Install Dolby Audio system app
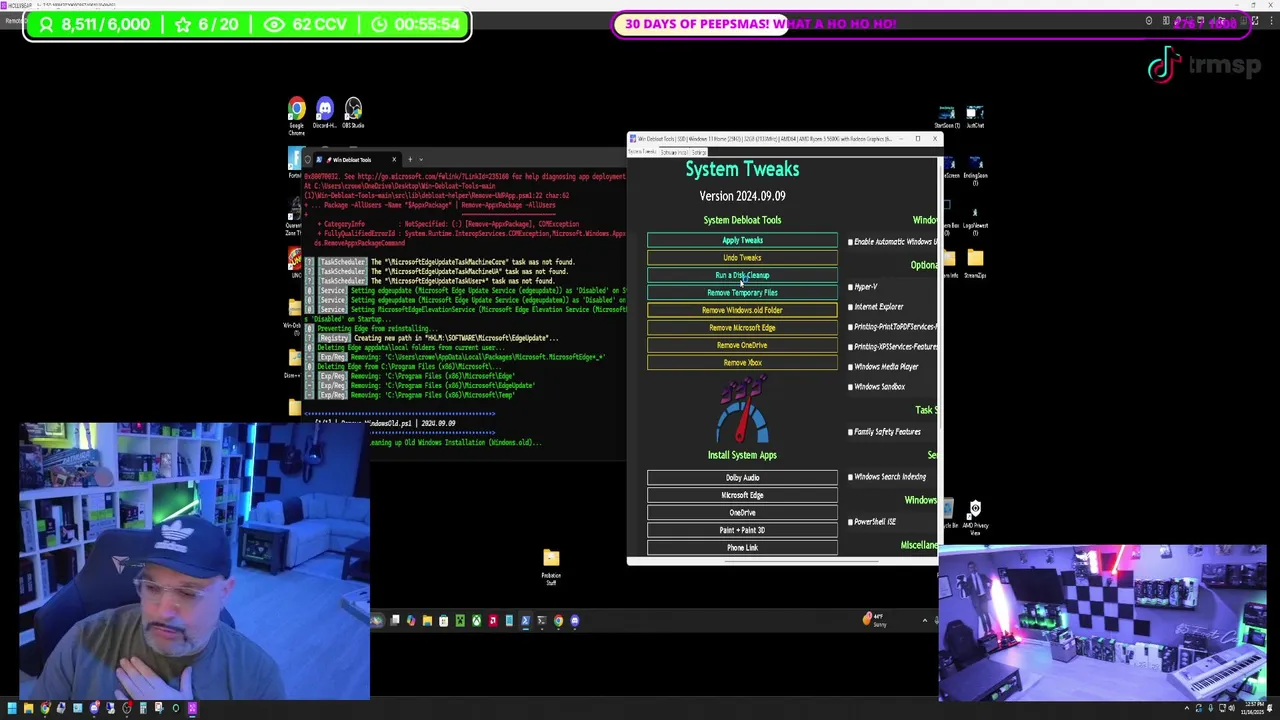 742,478
